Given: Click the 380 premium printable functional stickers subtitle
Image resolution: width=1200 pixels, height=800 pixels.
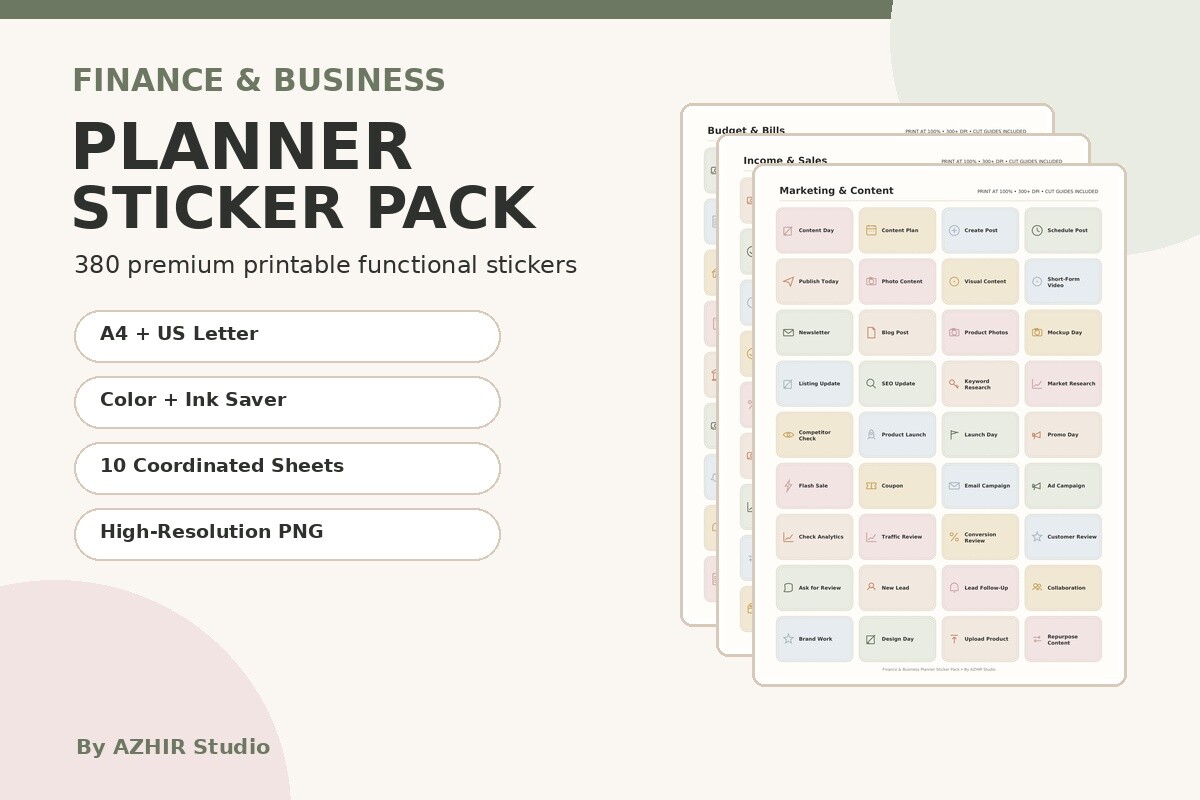Looking at the screenshot, I should click(x=325, y=265).
